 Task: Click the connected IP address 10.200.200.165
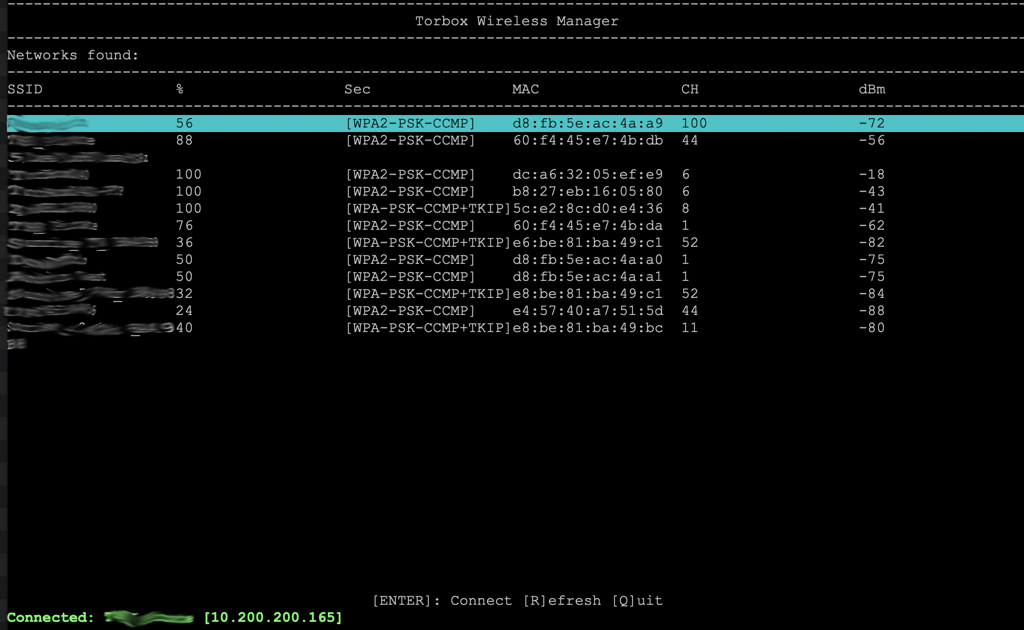[273, 618]
